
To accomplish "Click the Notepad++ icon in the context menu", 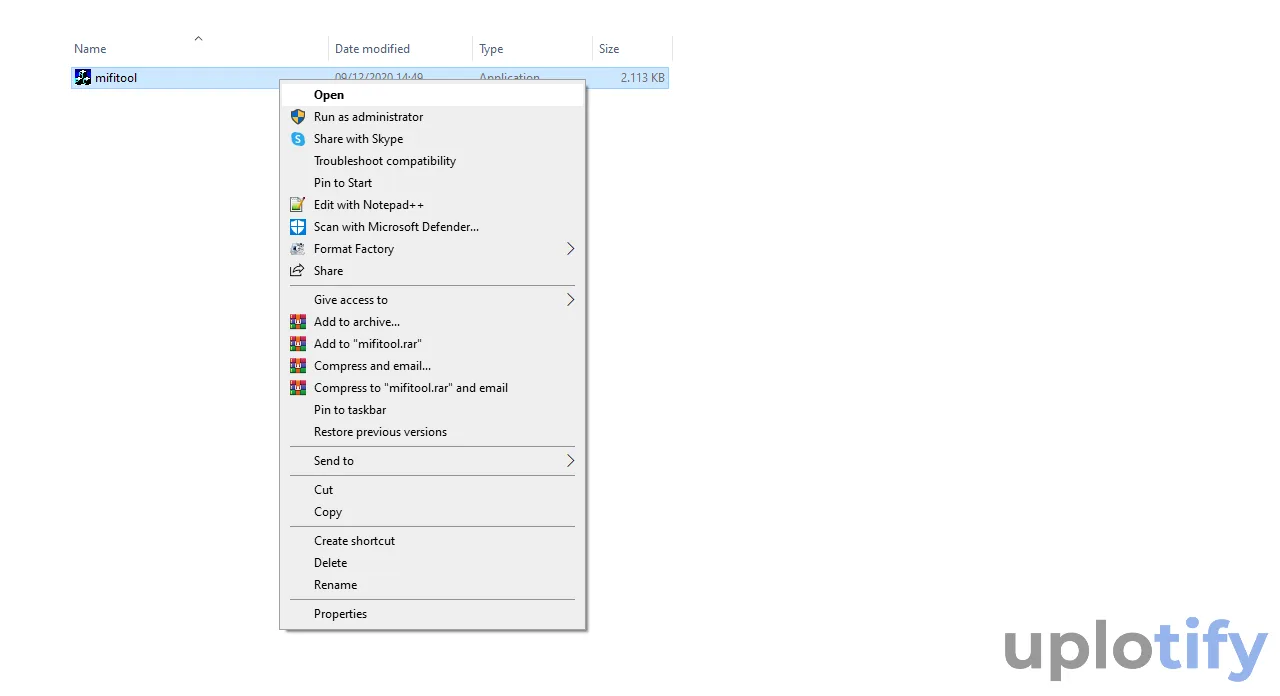I will (297, 205).
